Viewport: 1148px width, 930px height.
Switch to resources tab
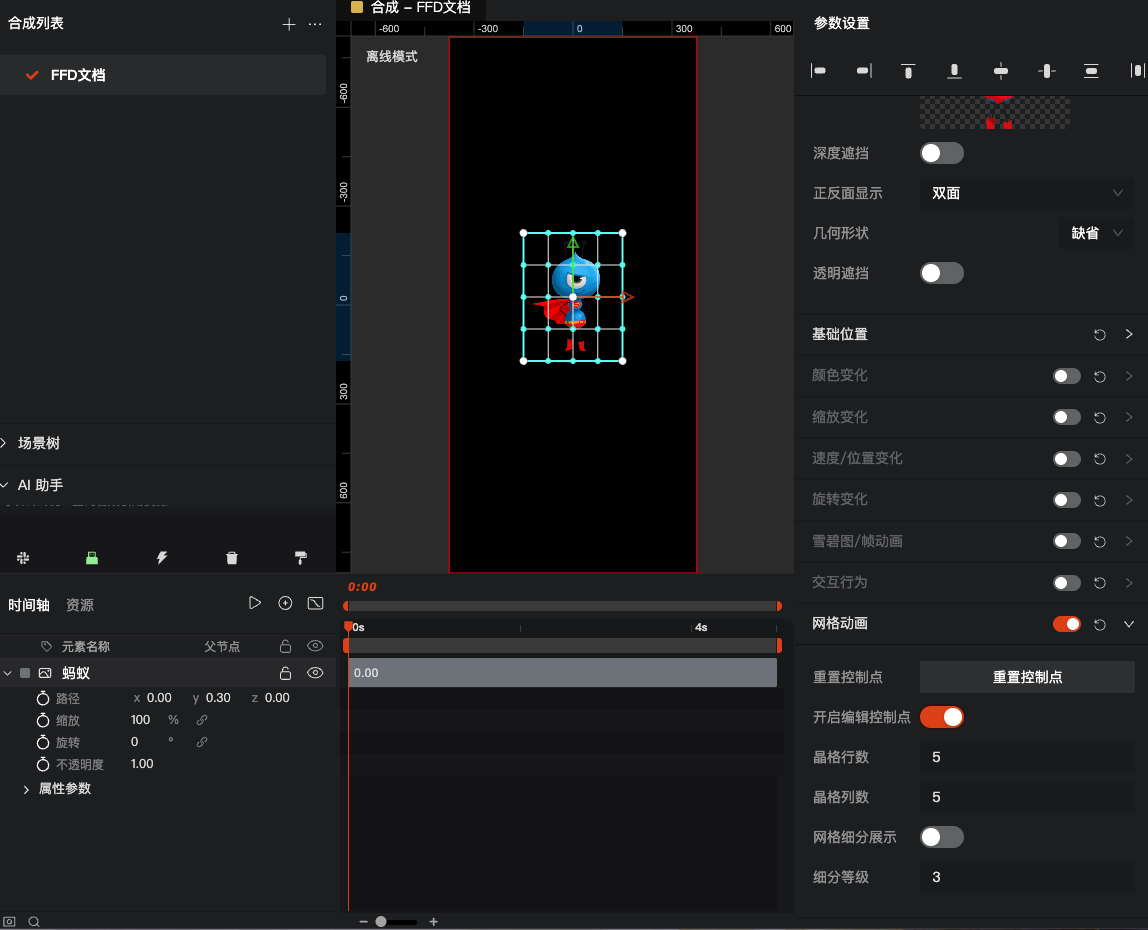[x=80, y=605]
